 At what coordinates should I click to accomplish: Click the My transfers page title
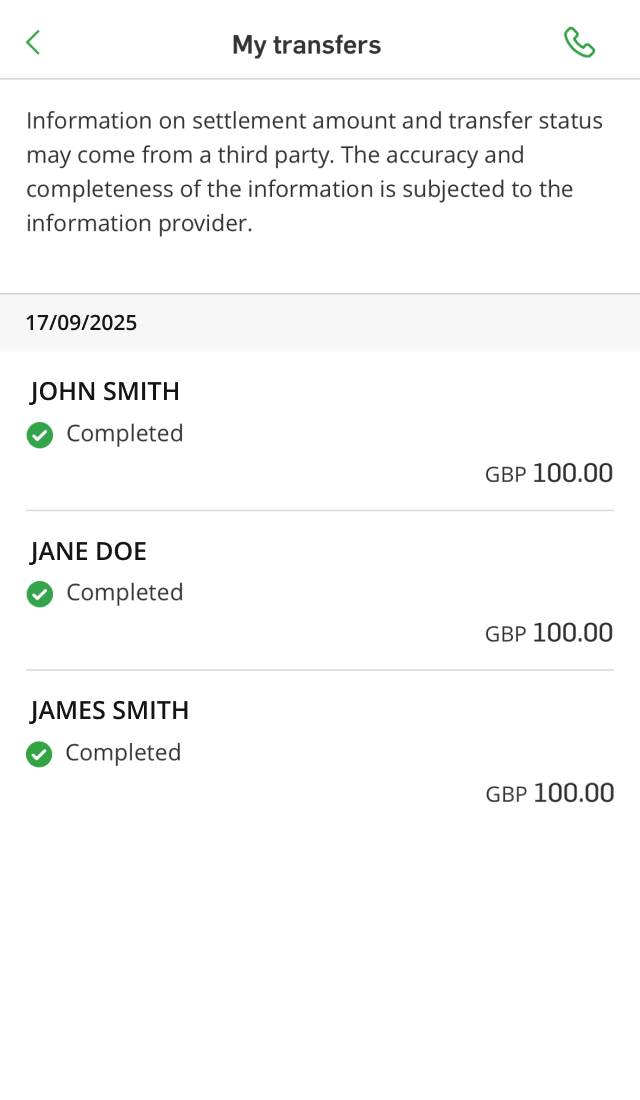click(306, 45)
